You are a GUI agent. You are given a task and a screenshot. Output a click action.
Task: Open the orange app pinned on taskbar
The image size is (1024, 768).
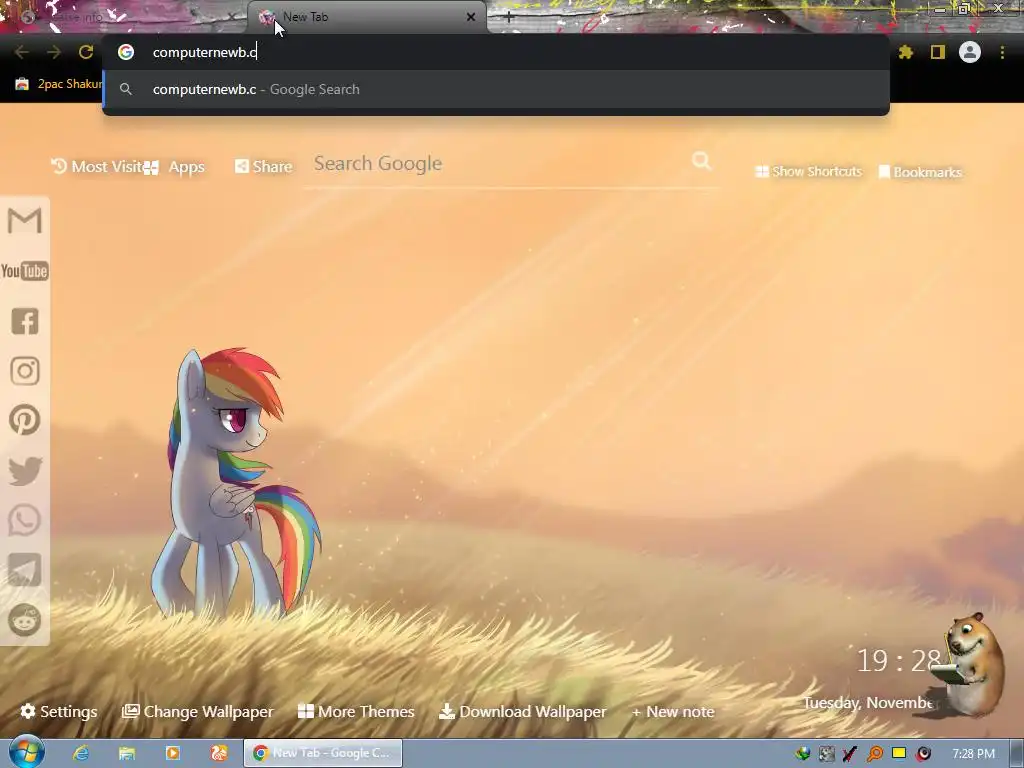[218, 753]
